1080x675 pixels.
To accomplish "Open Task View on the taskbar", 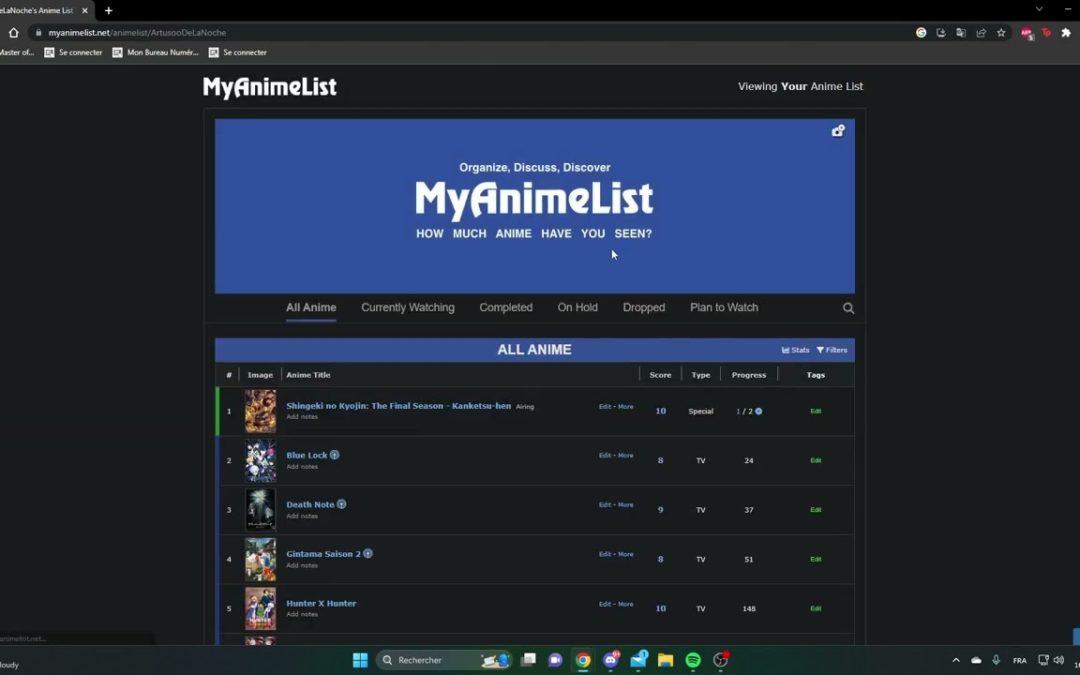I will 528,660.
